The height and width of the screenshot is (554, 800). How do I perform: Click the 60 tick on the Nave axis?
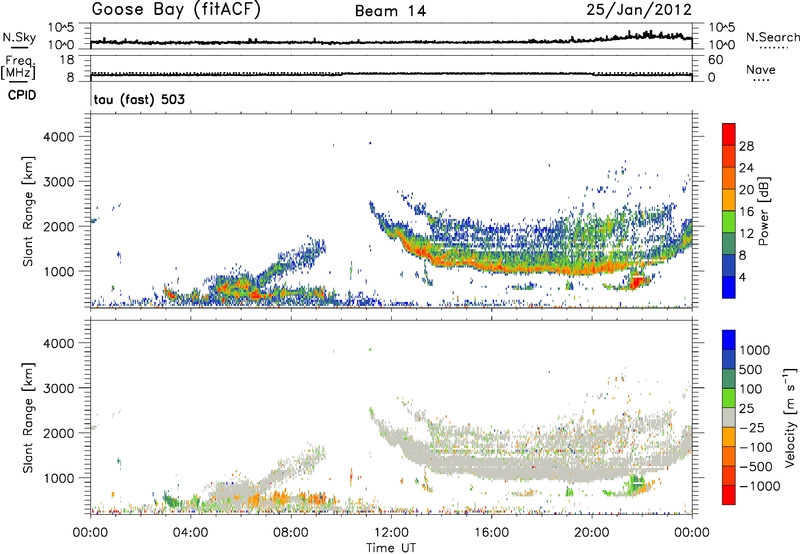coord(715,60)
